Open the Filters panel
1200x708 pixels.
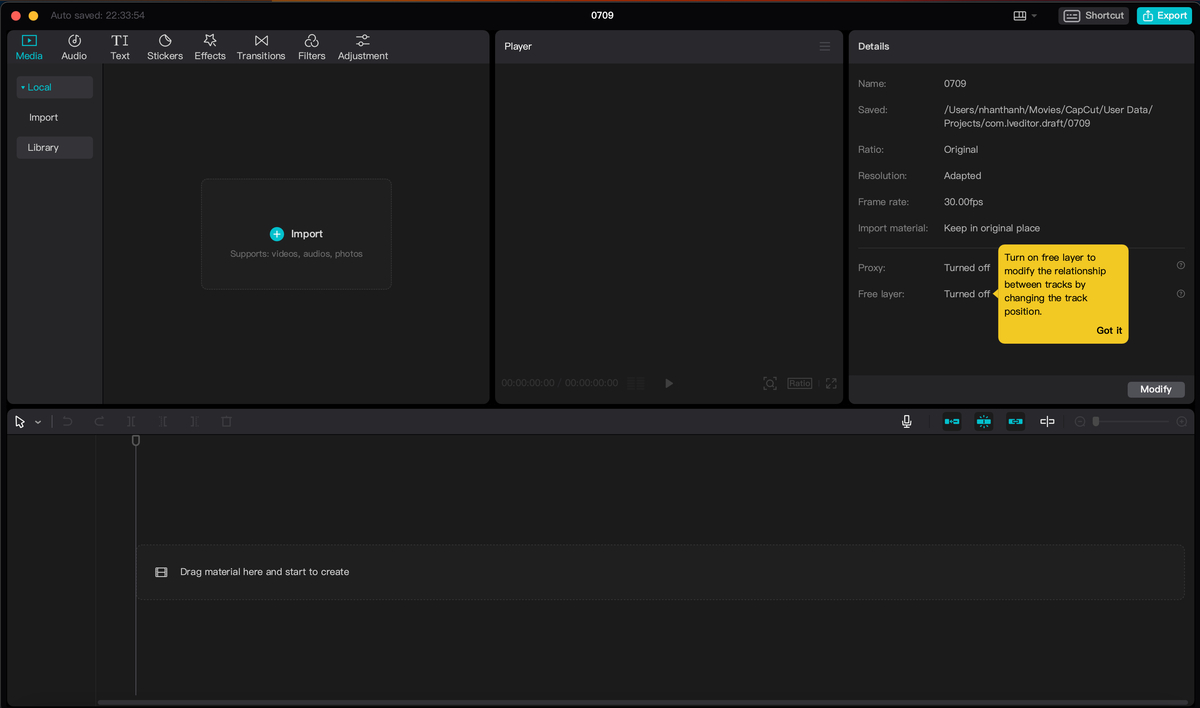[x=311, y=47]
